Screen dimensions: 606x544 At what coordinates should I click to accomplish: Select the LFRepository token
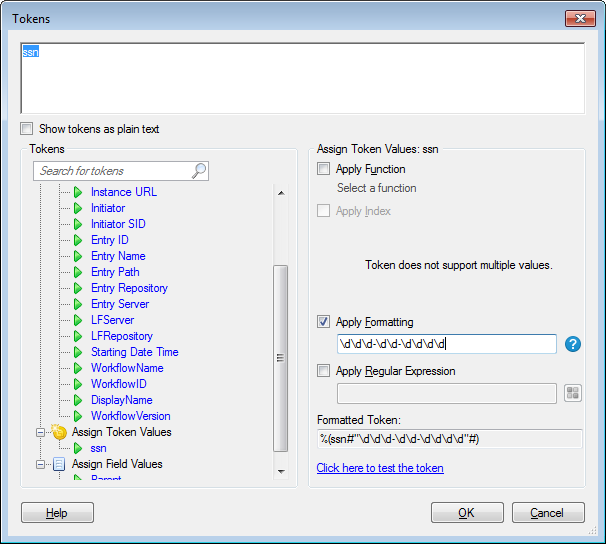[122, 336]
